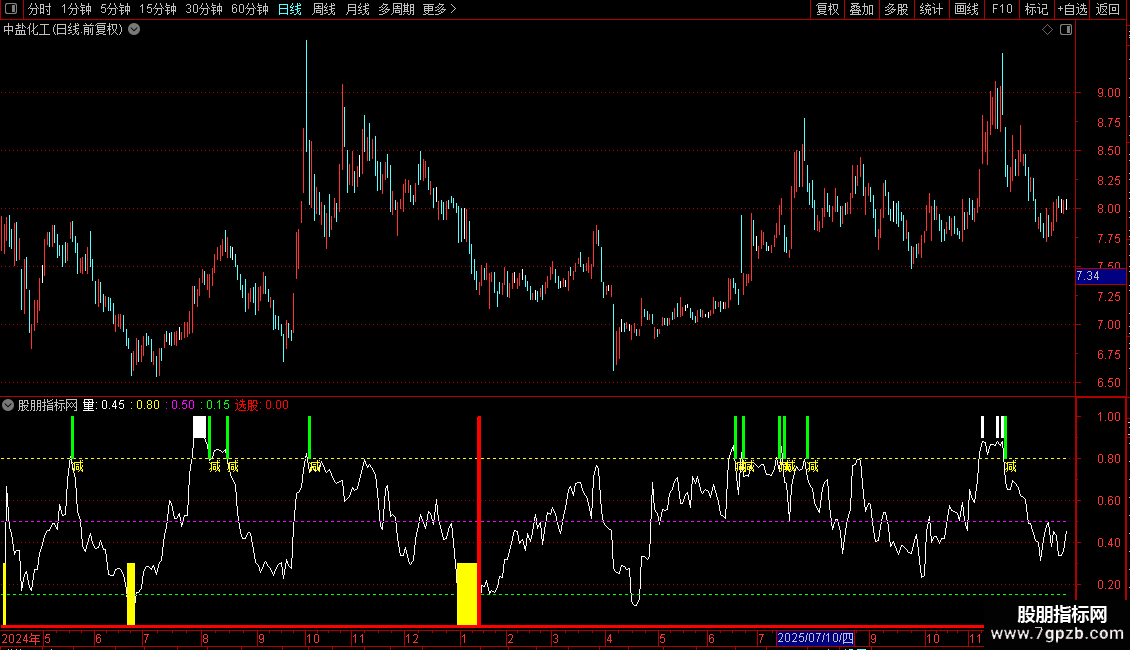Open the 复权 adjustment menu

(827, 9)
